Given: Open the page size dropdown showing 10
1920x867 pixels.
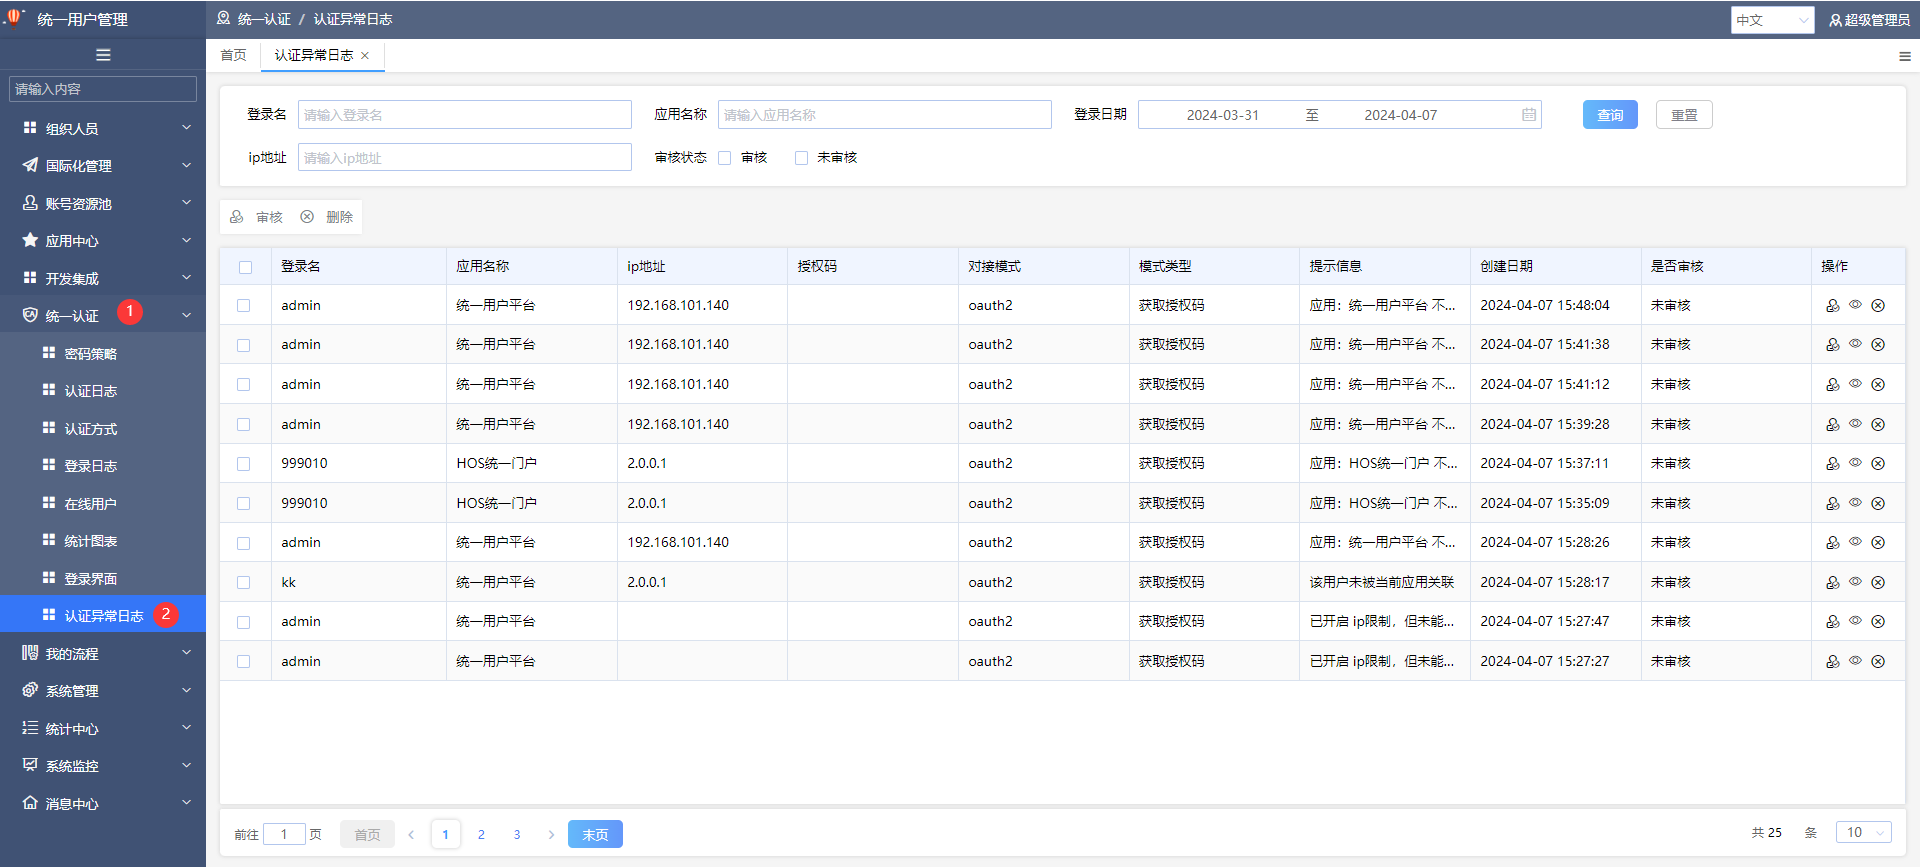Looking at the screenshot, I should 1864,832.
